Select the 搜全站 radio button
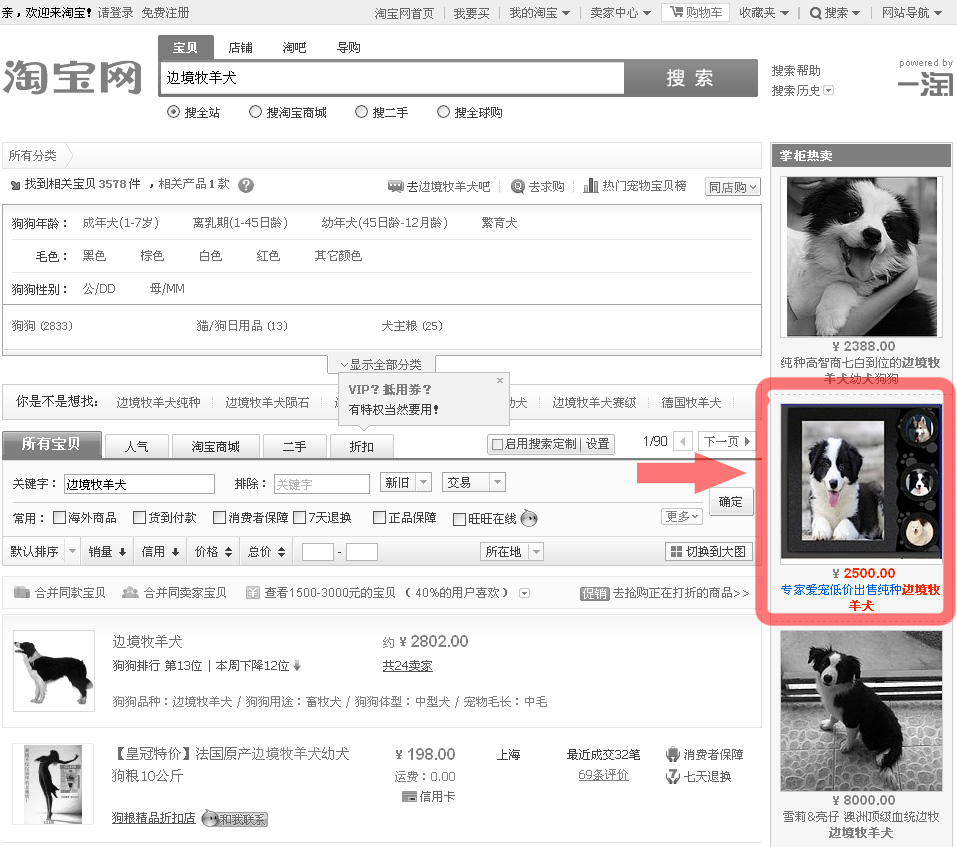The height and width of the screenshot is (847, 957). (x=173, y=112)
